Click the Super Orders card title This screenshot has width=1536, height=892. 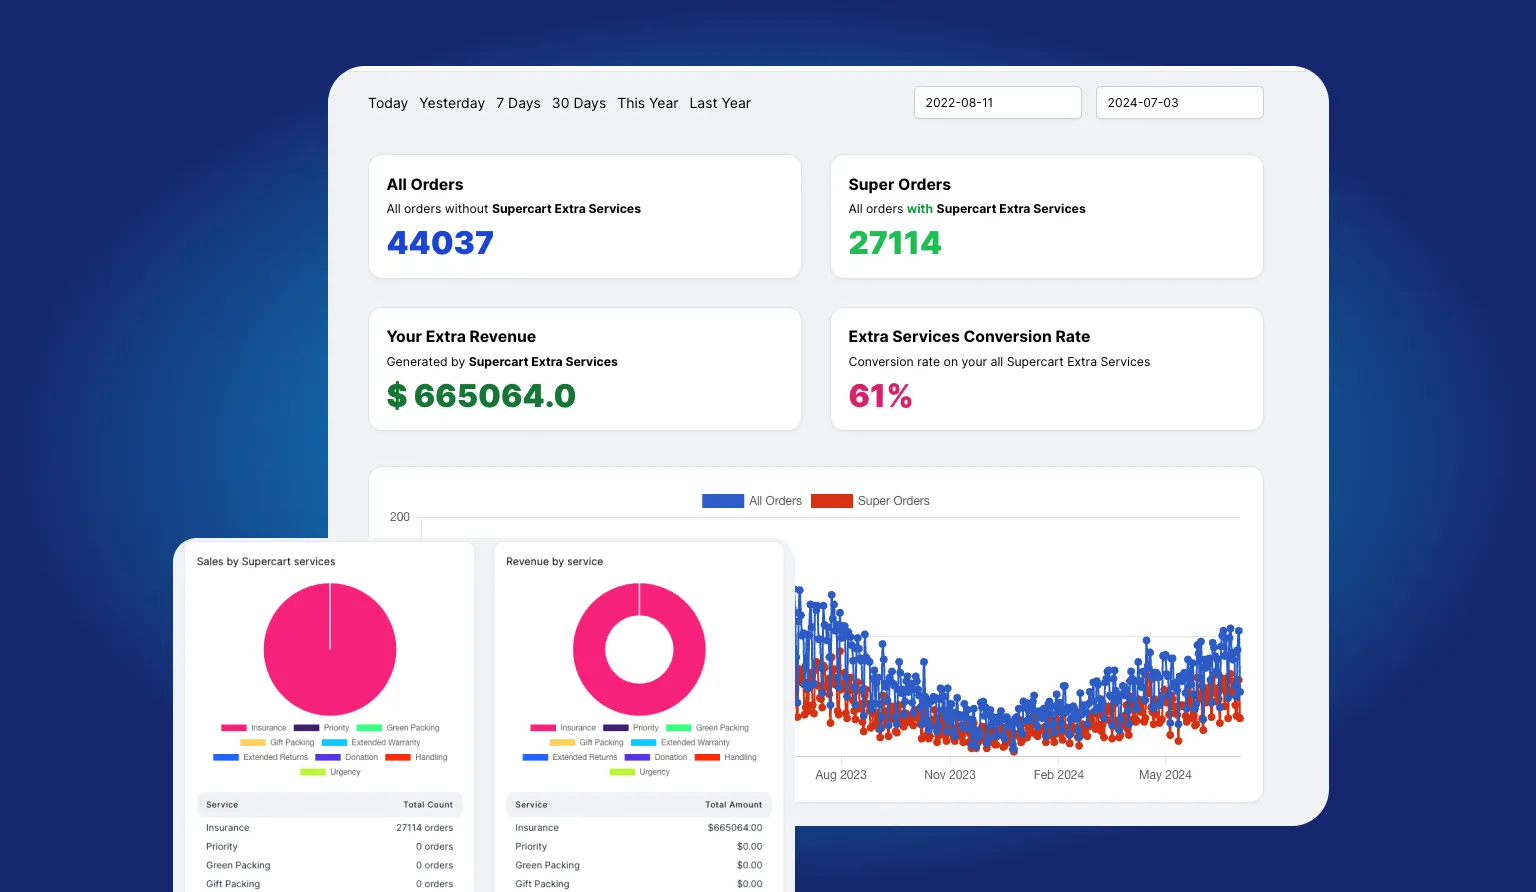pyautogui.click(x=899, y=185)
